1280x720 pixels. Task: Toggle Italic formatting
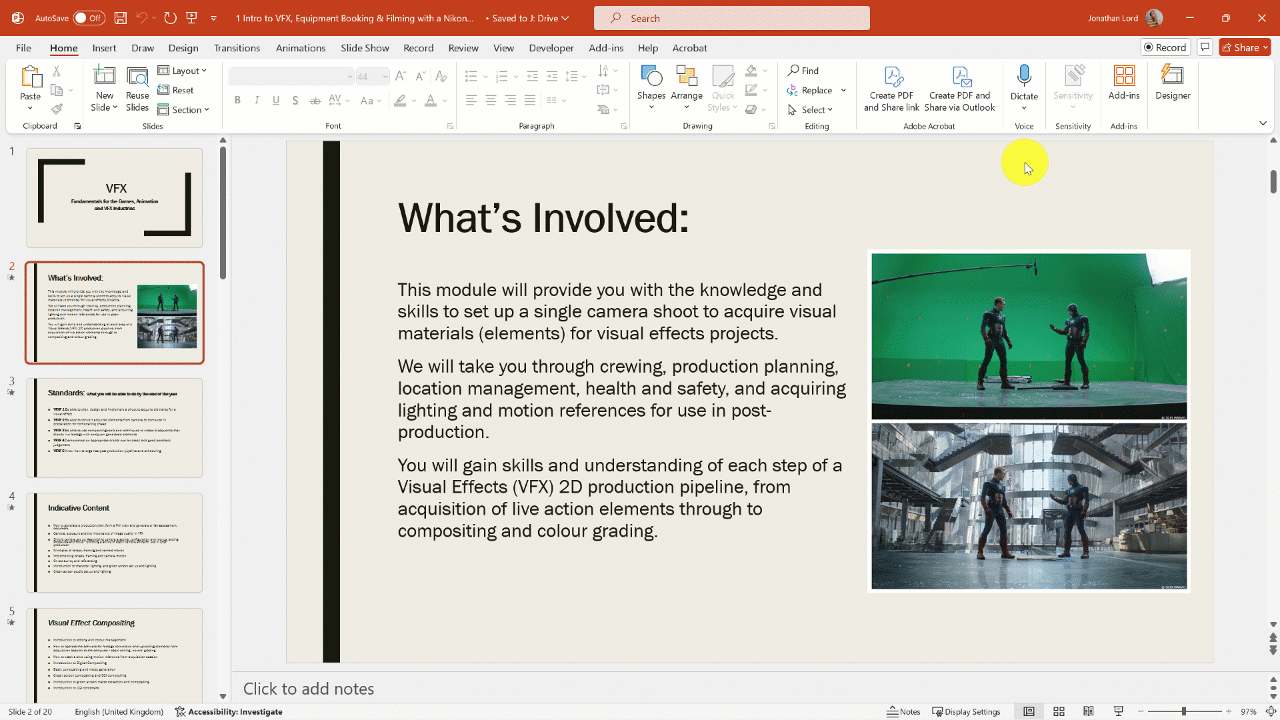point(257,100)
